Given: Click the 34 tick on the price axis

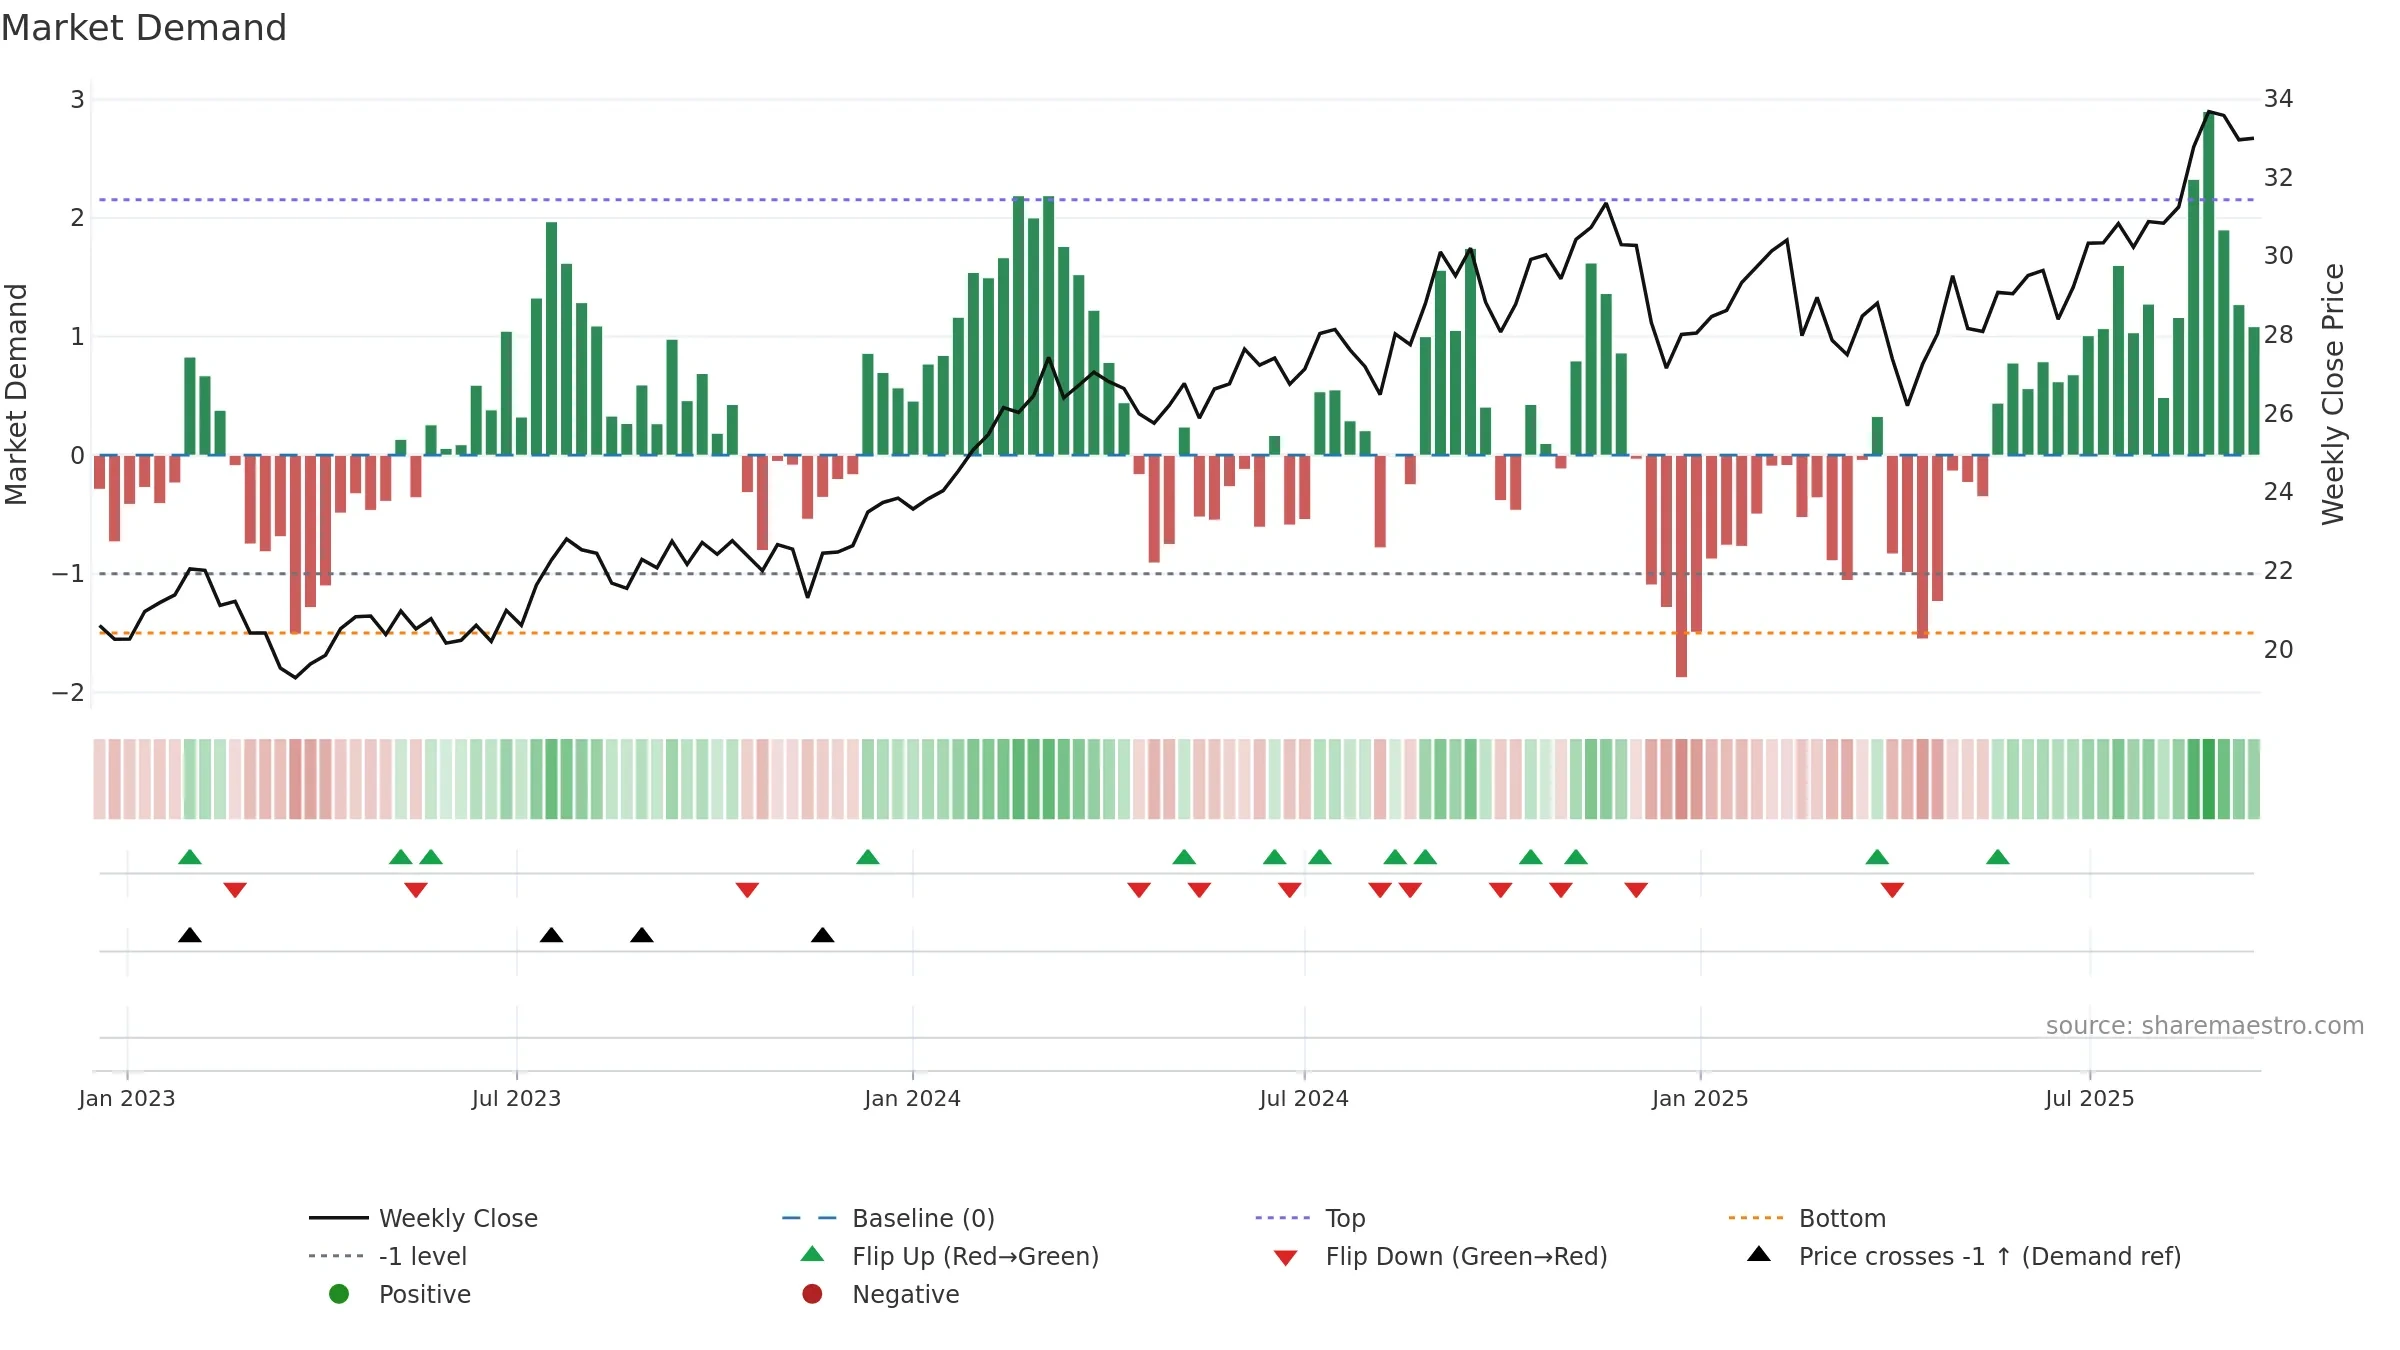Looking at the screenshot, I should point(2278,98).
